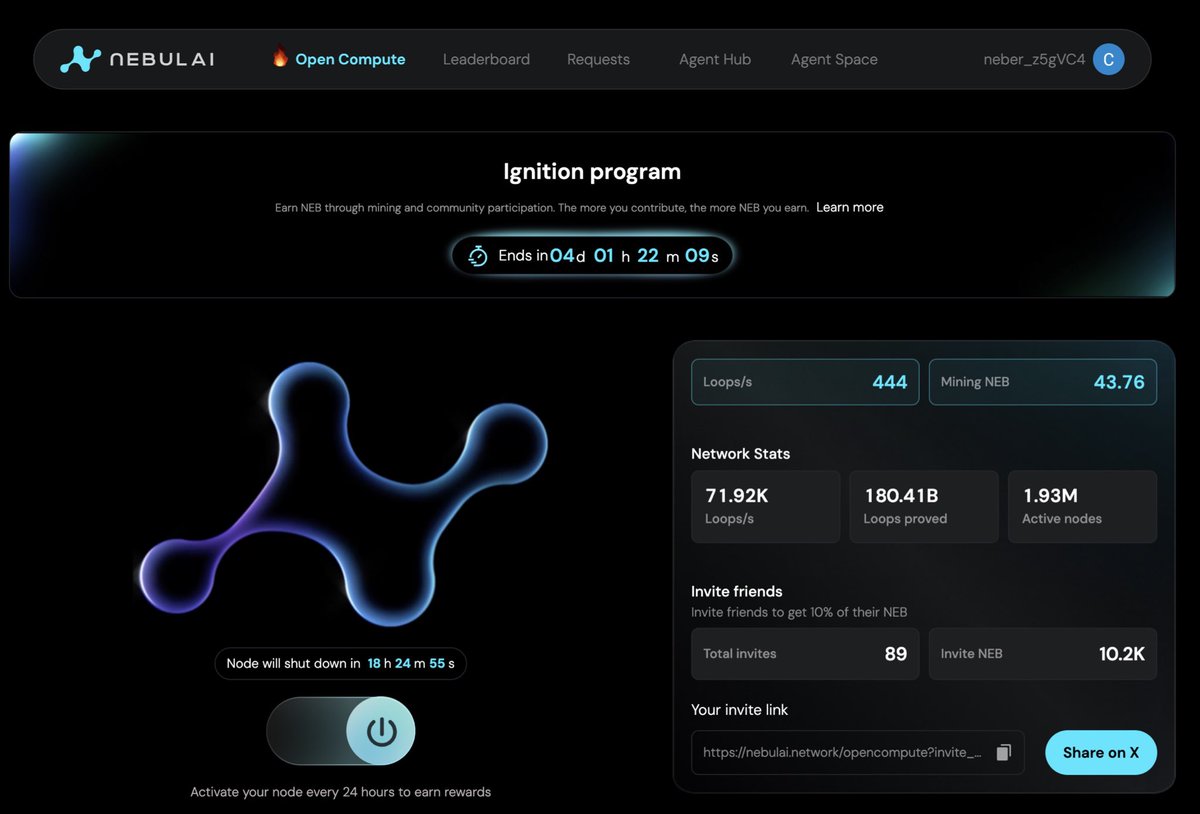Click the Your invite link label
Image resolution: width=1200 pixels, height=814 pixels.
tap(740, 710)
